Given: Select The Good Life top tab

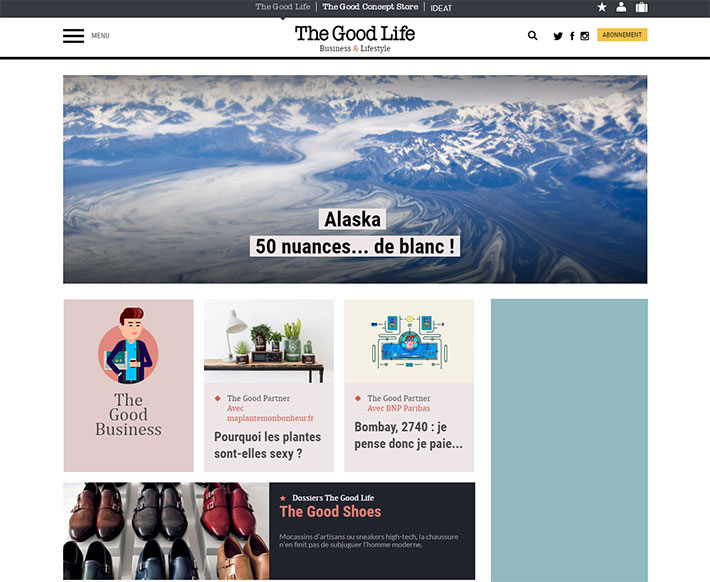Looking at the screenshot, I should click(x=283, y=7).
